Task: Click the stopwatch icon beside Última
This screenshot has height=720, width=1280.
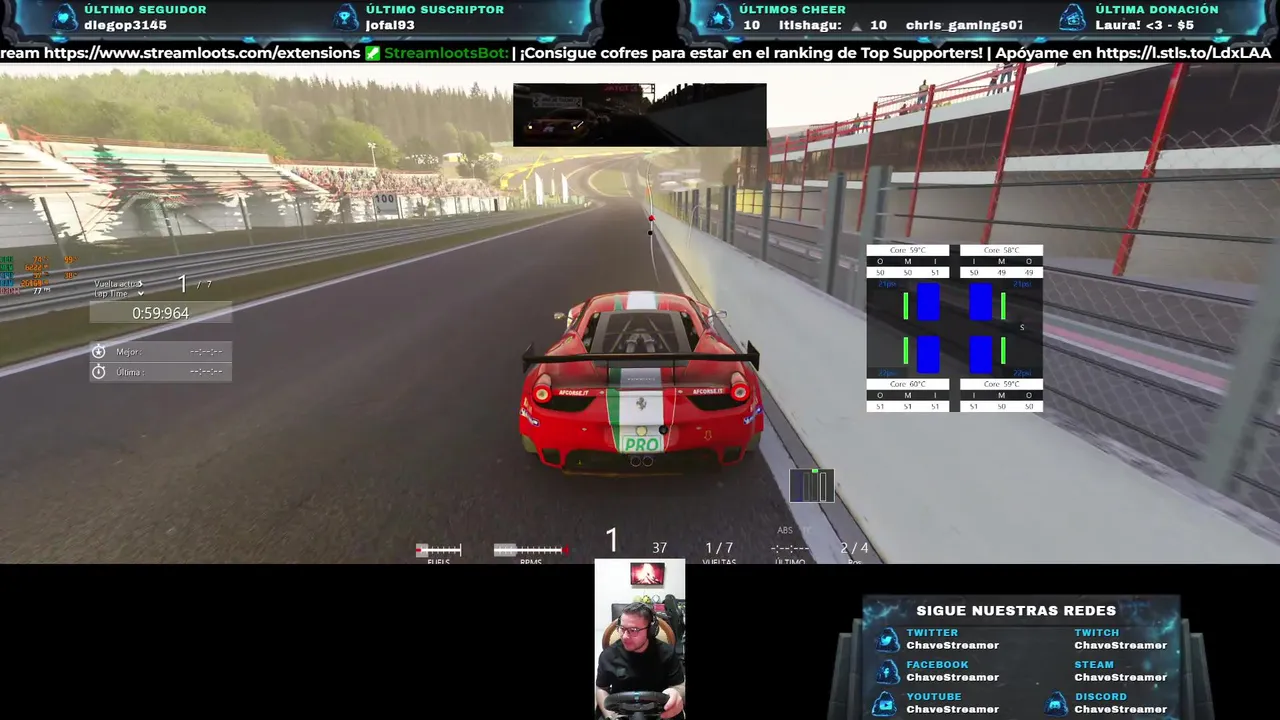Action: click(x=99, y=372)
